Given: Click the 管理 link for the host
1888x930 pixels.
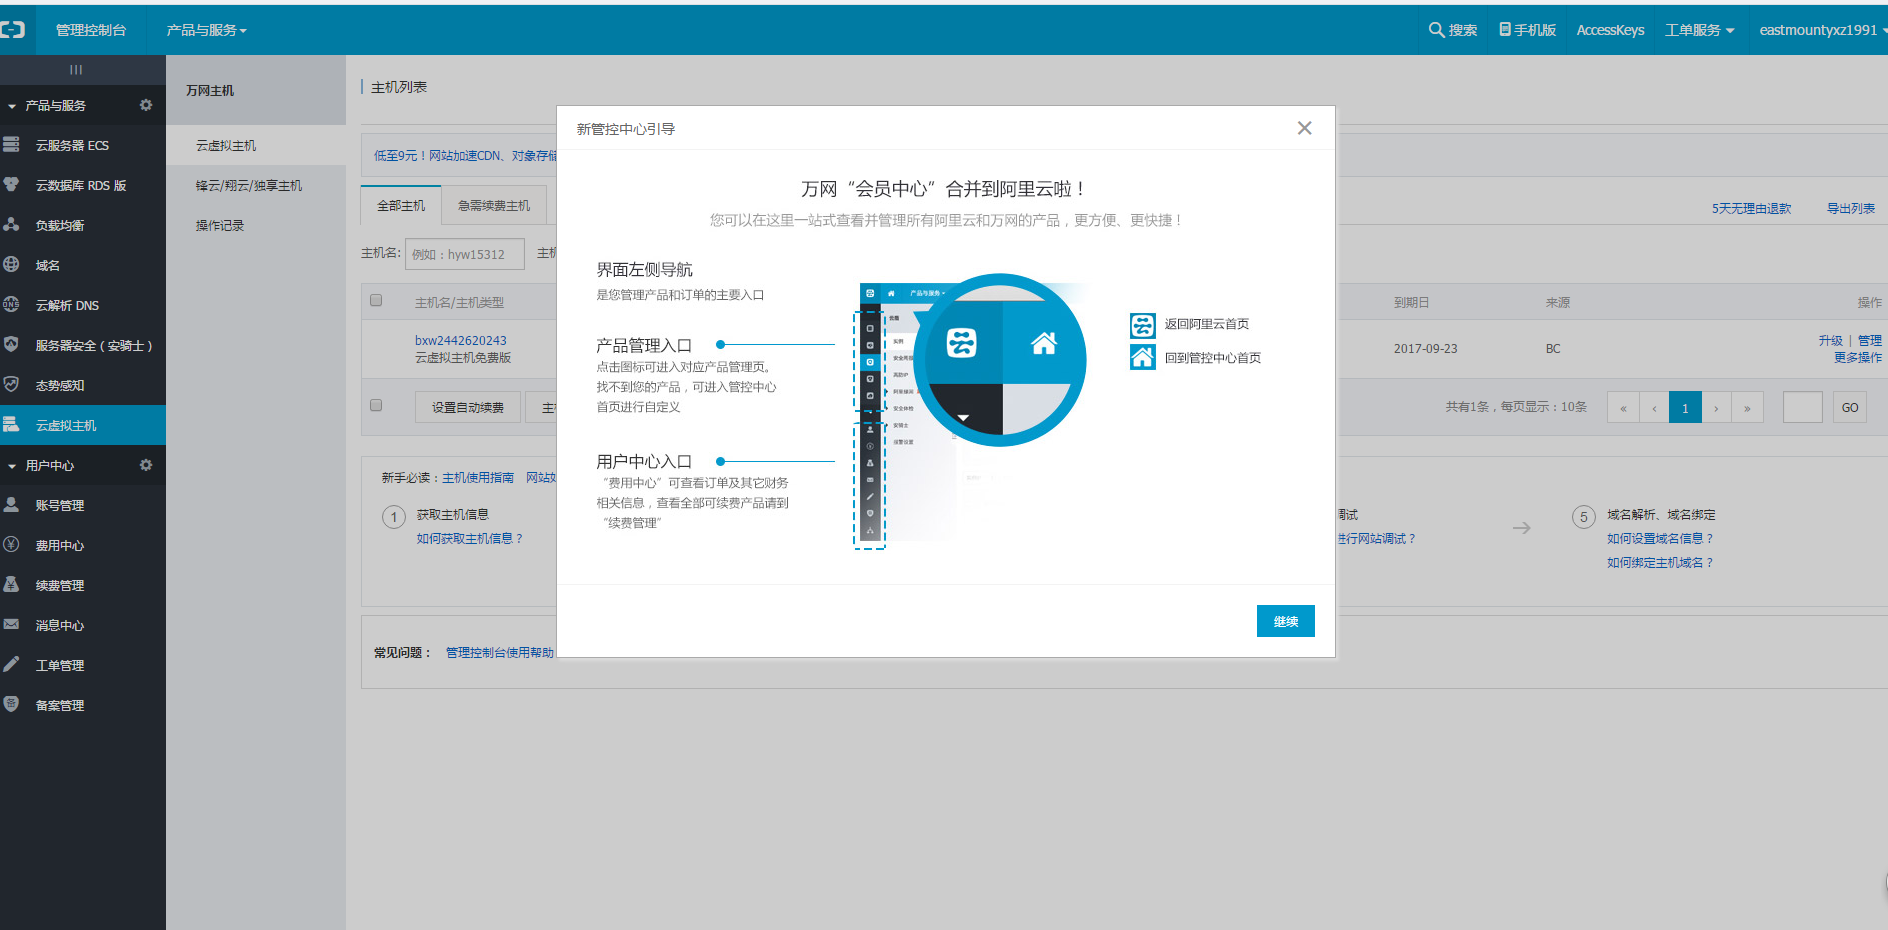Looking at the screenshot, I should (x=1870, y=340).
